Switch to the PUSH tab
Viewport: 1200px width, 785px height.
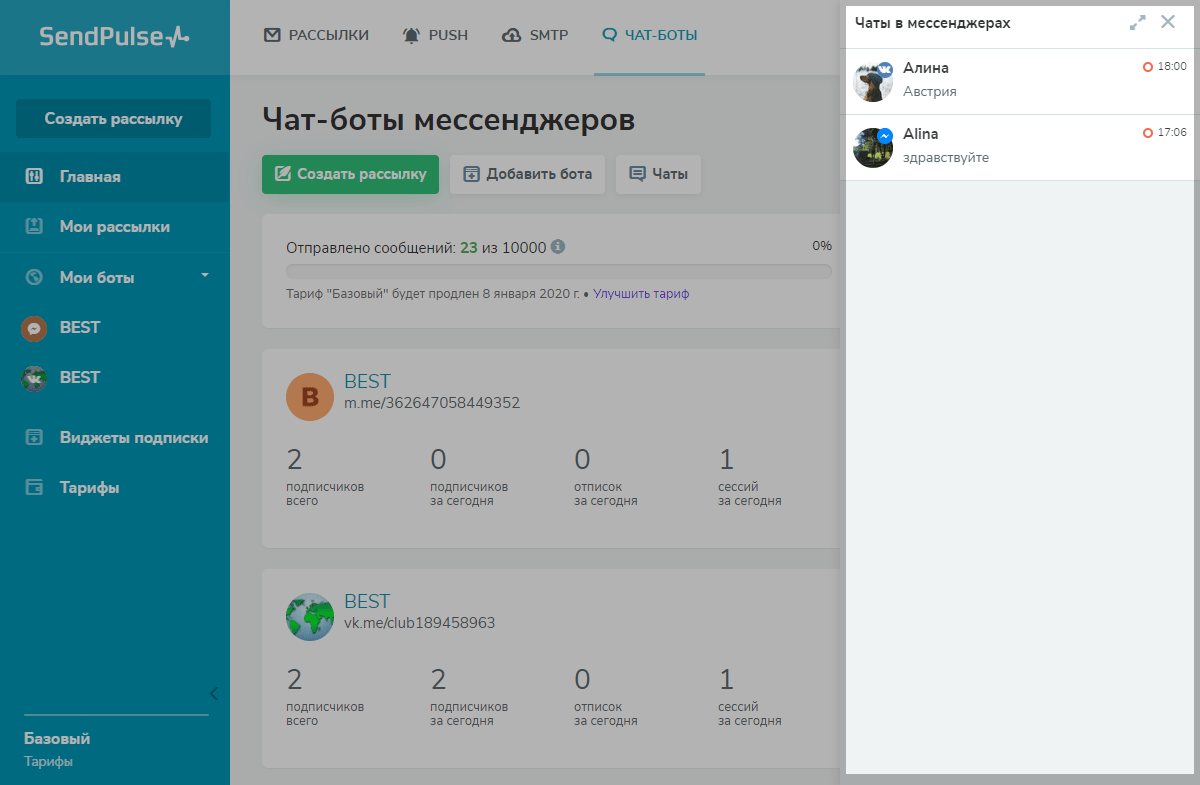pos(435,36)
